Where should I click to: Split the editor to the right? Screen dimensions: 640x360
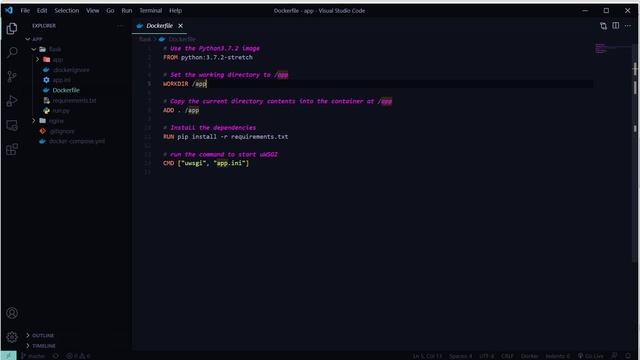click(616, 26)
